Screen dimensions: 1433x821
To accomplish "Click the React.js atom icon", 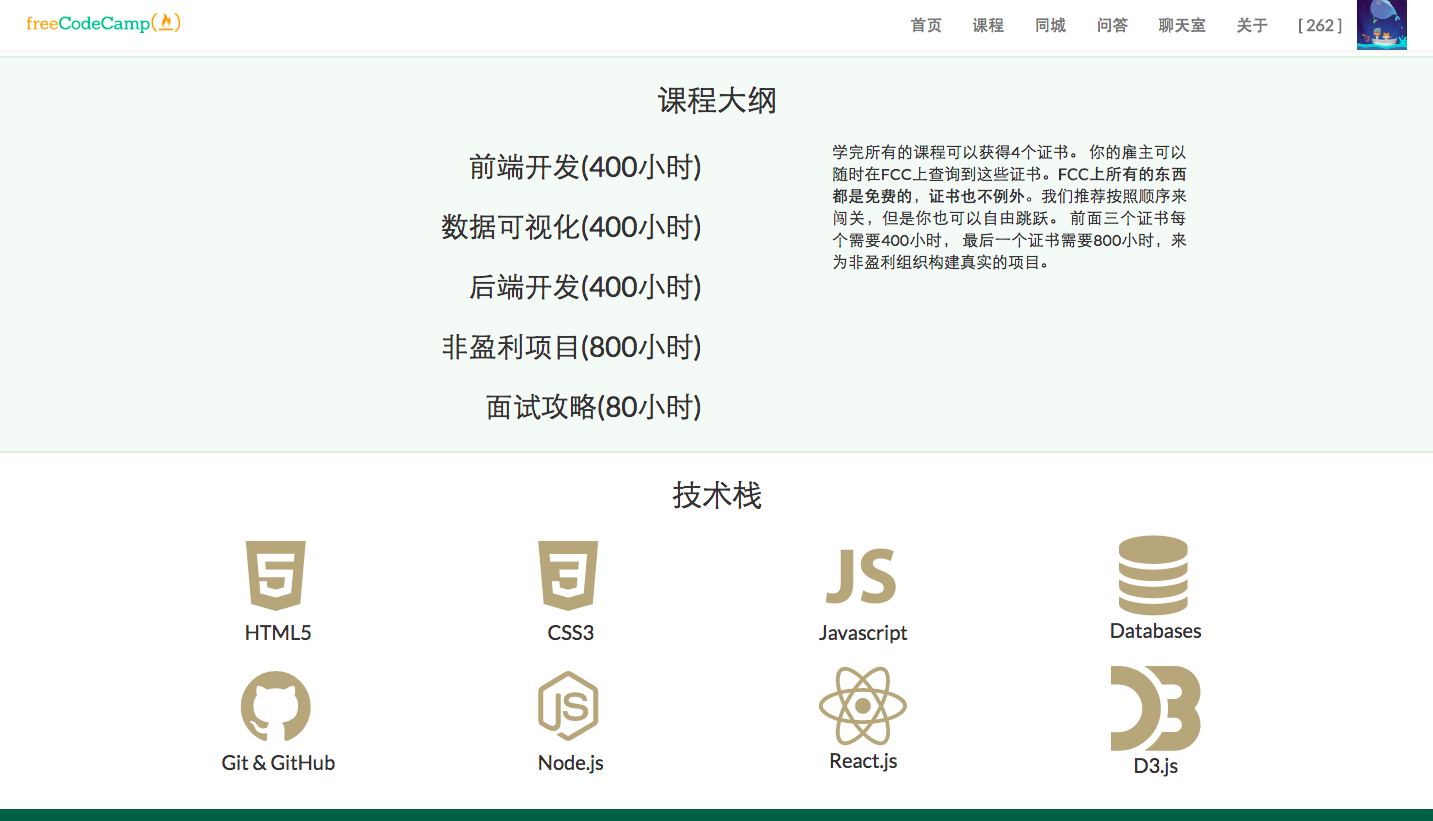I will (862, 706).
